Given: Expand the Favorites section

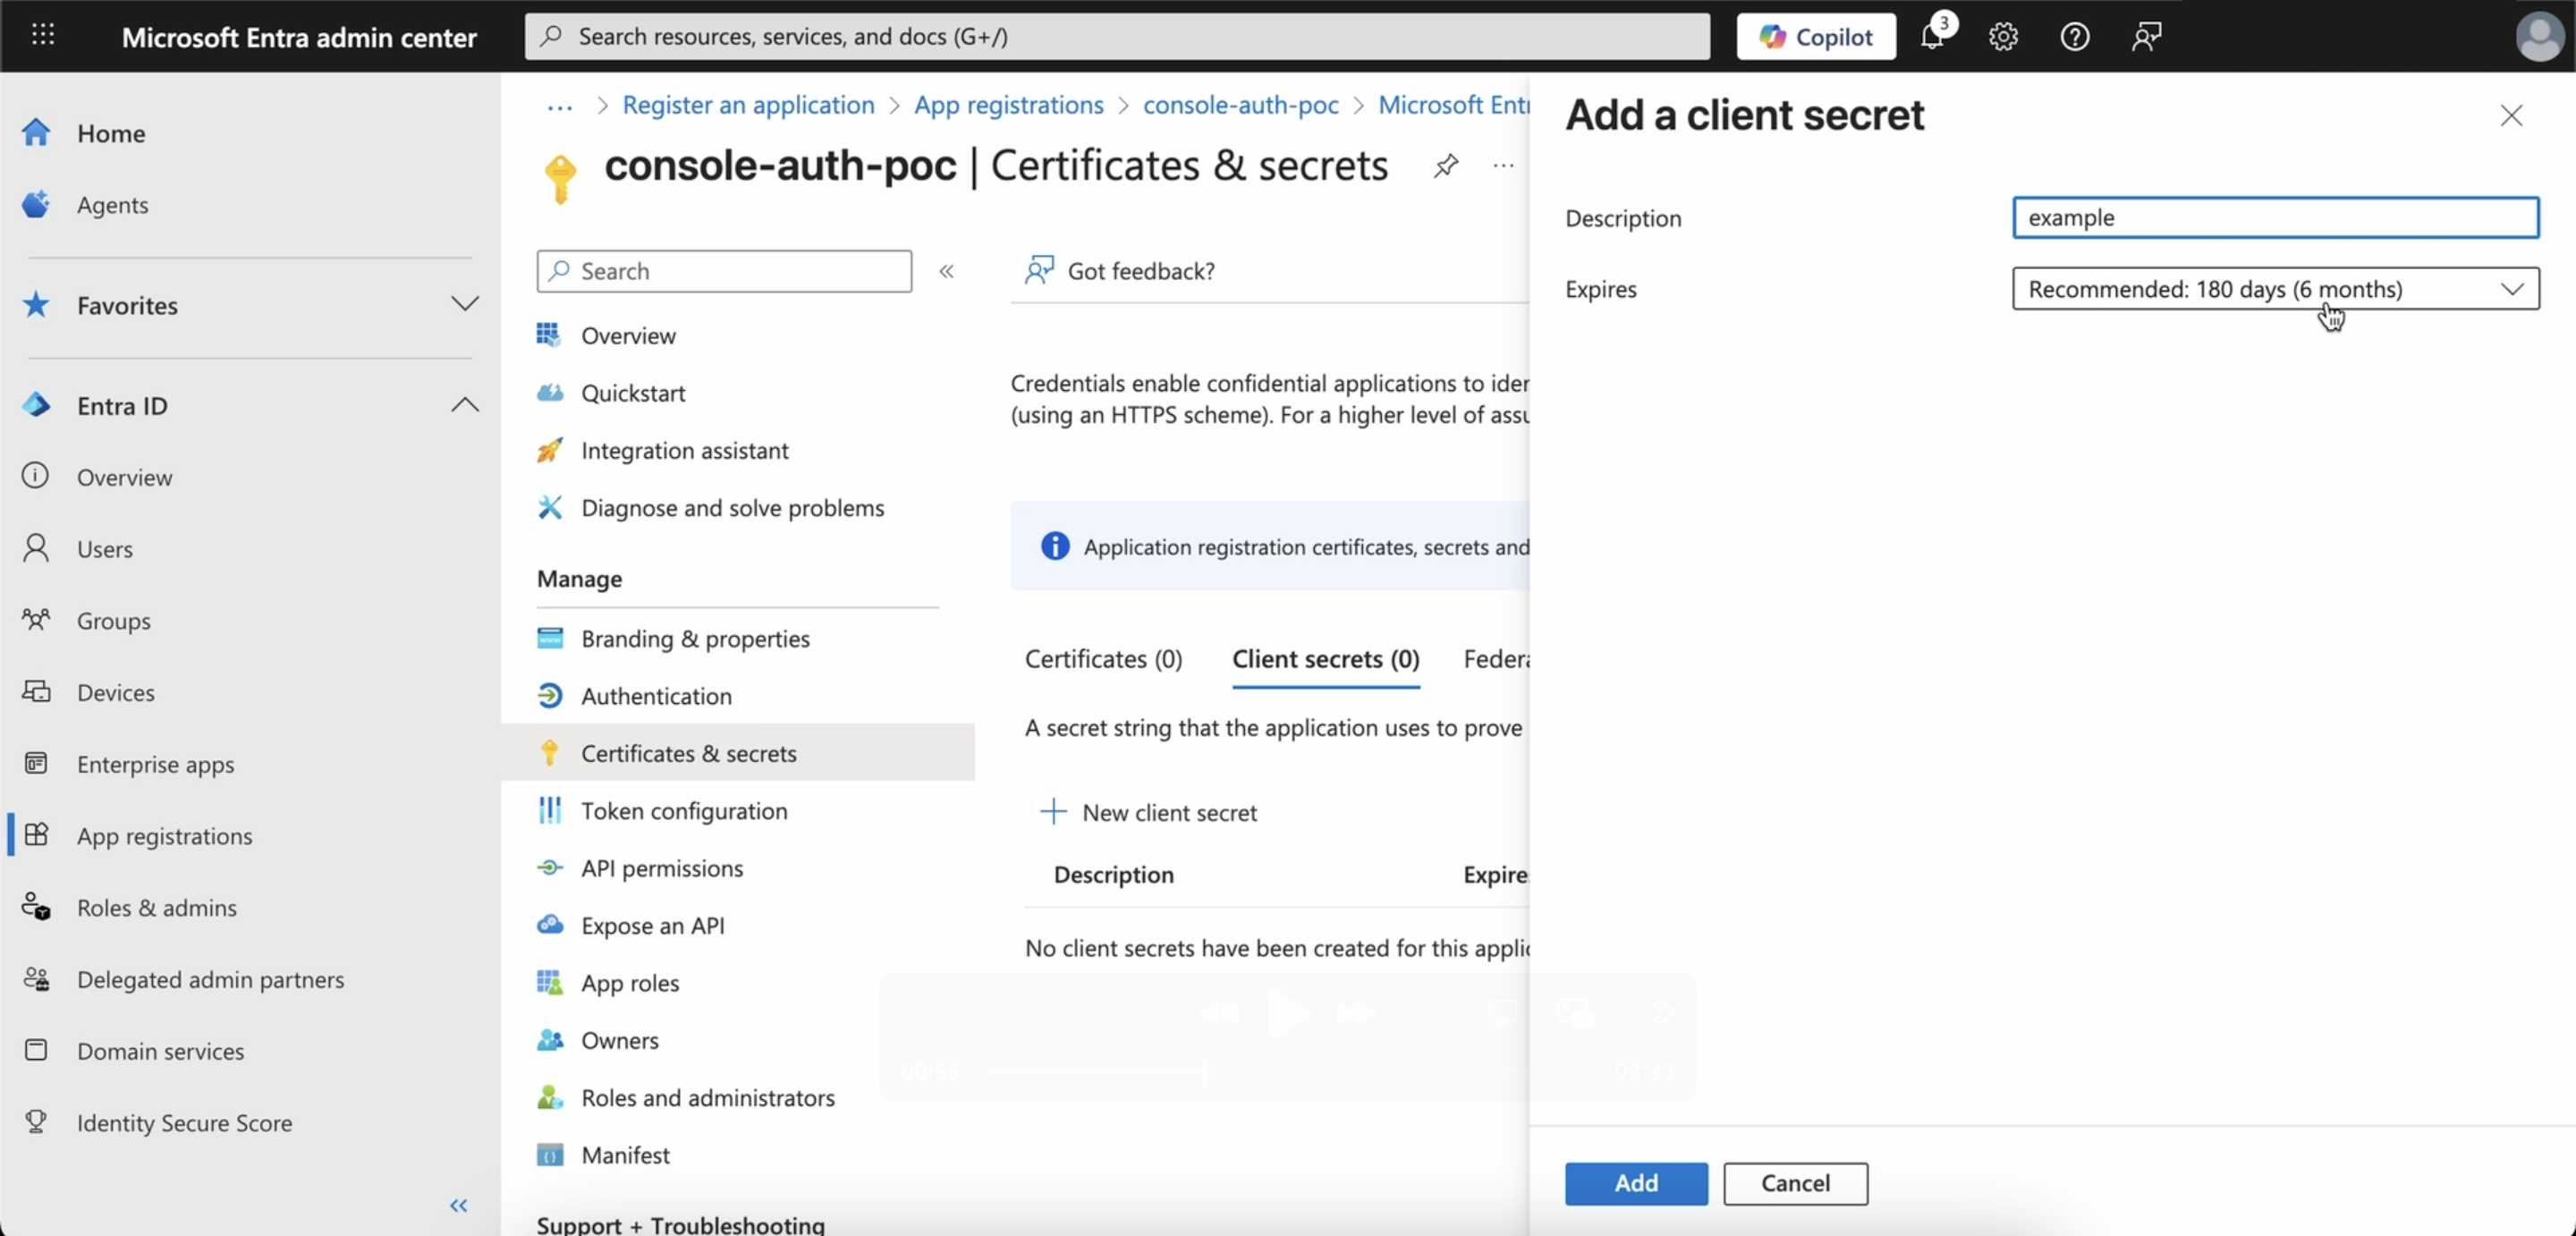Looking at the screenshot, I should 464,304.
